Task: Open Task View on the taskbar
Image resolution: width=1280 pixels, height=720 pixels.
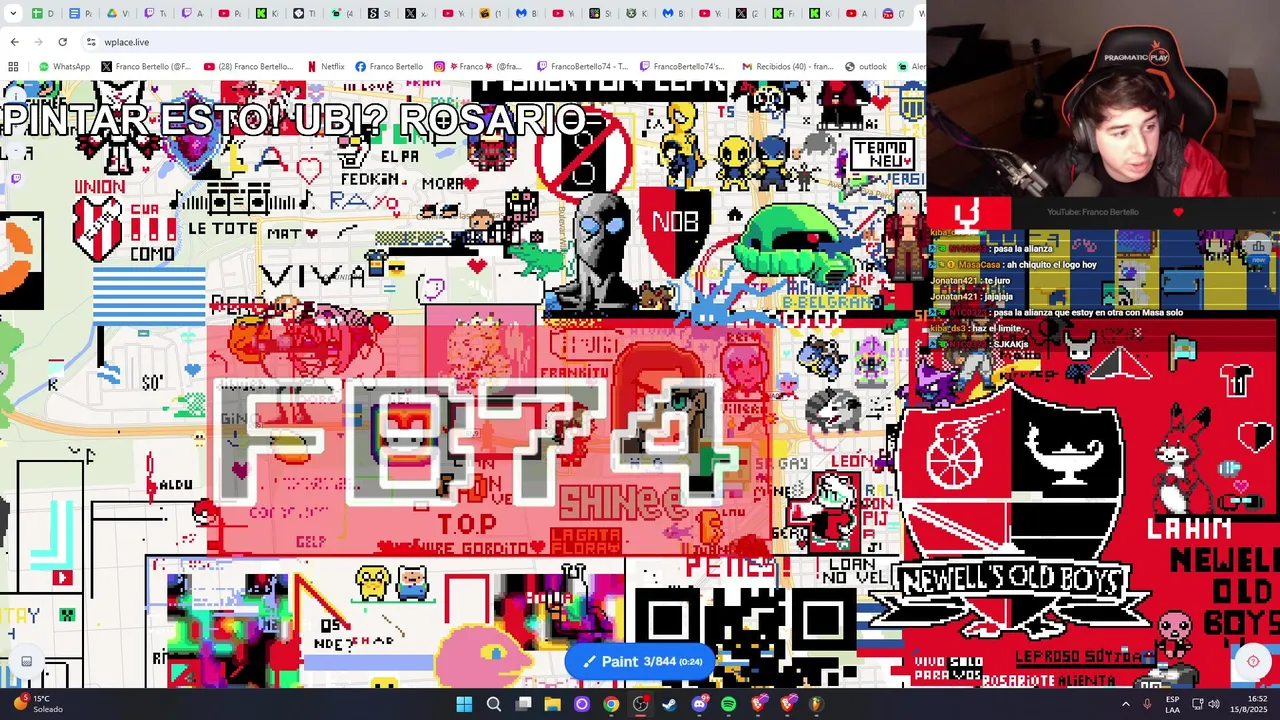Action: click(x=523, y=704)
